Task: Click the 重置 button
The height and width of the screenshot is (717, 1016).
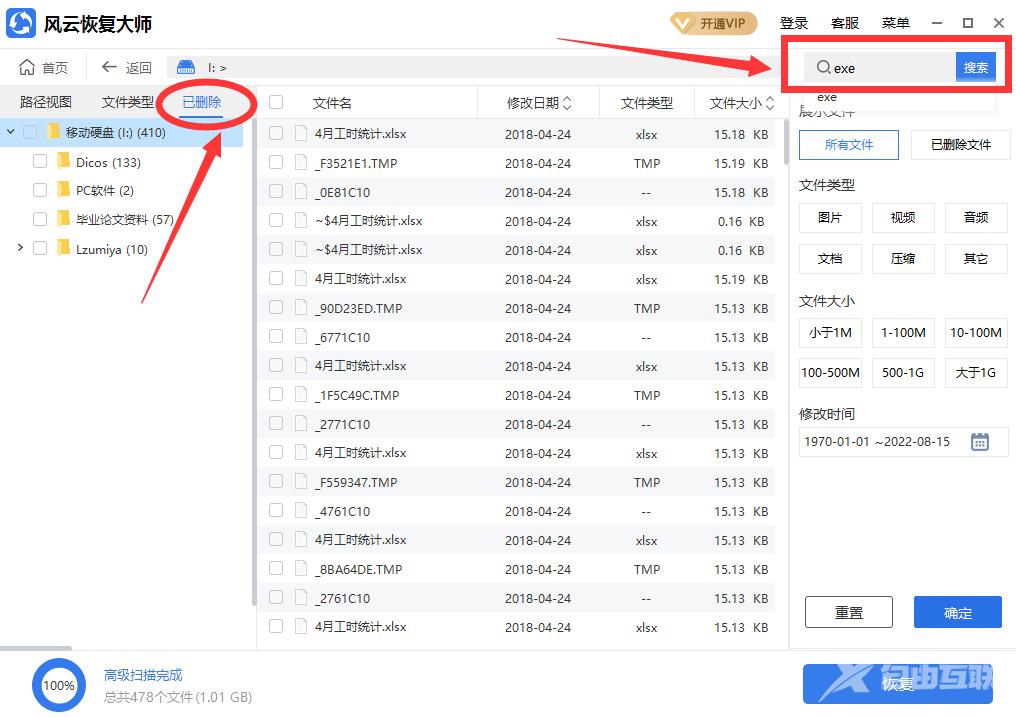Action: tap(848, 612)
